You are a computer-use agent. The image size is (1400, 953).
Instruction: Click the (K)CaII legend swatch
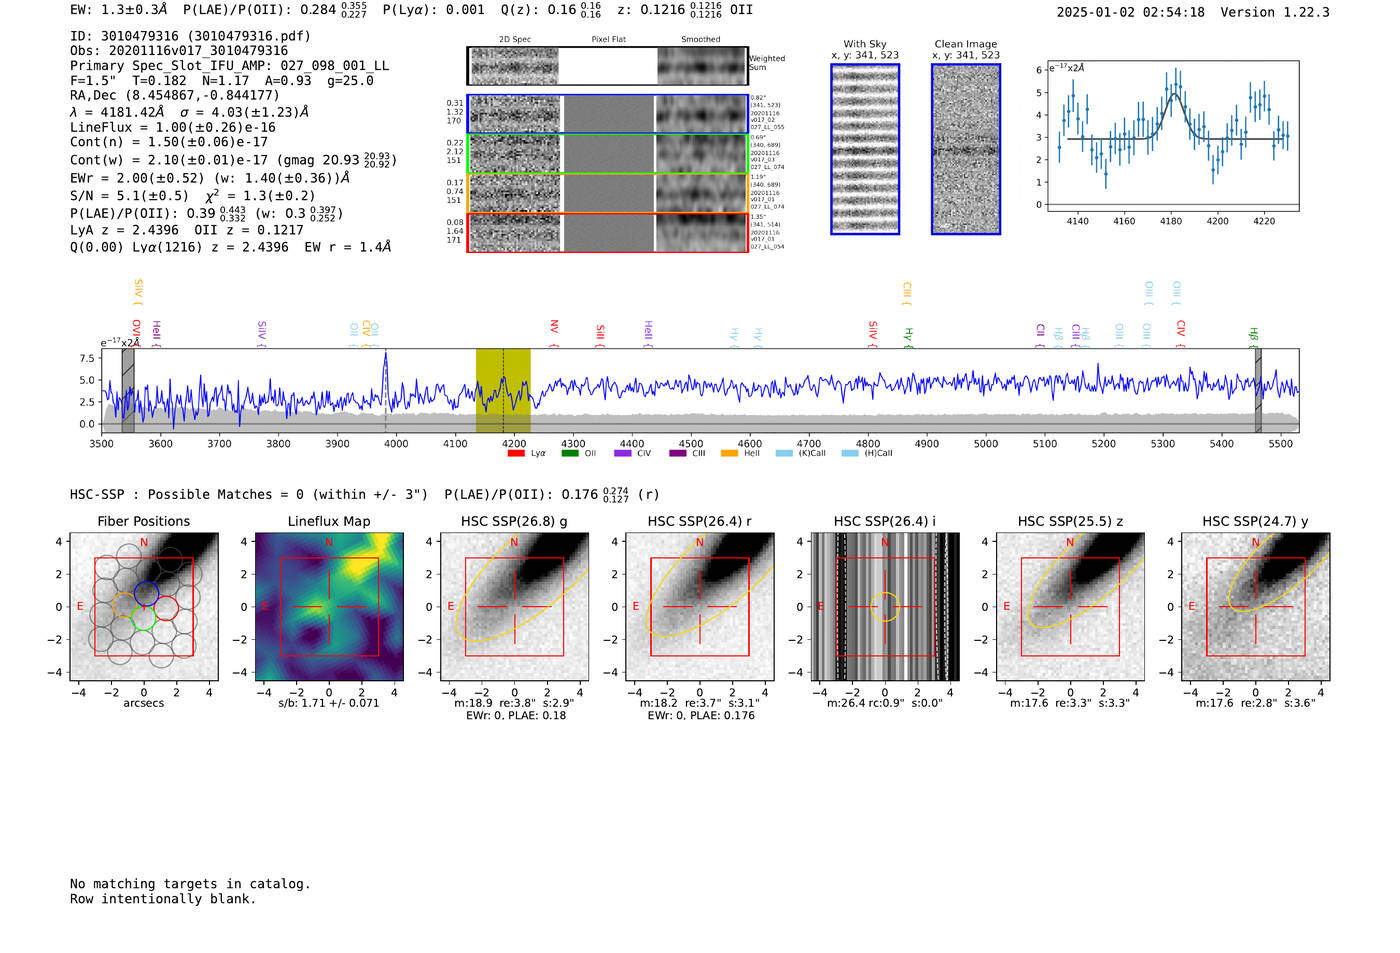[784, 453]
